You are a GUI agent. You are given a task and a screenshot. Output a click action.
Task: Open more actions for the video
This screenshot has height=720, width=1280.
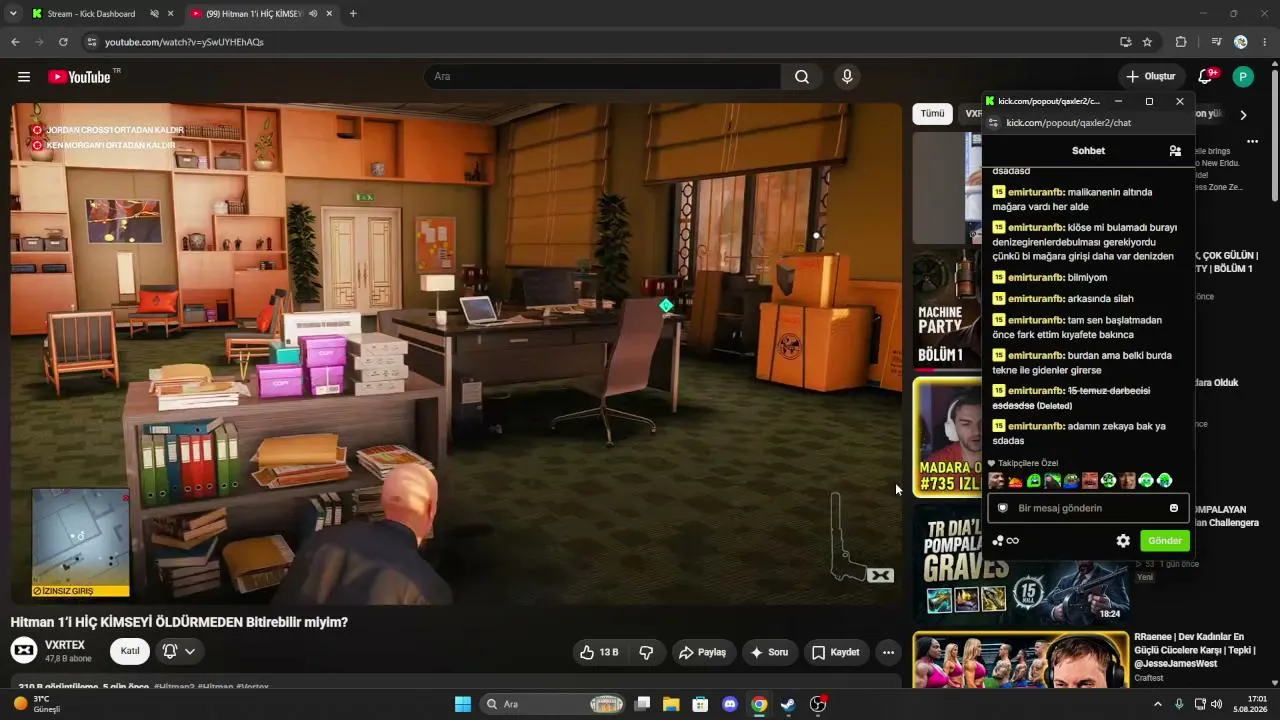click(x=888, y=652)
